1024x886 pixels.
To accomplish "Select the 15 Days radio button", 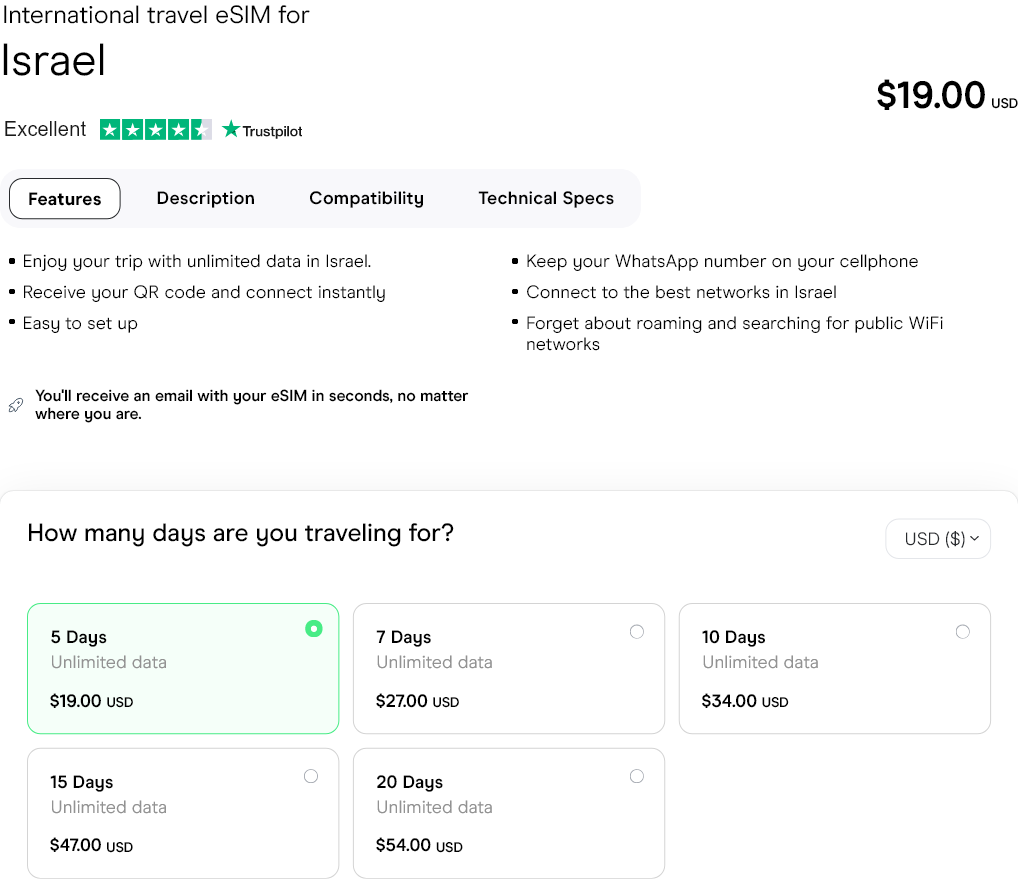I will 311,776.
